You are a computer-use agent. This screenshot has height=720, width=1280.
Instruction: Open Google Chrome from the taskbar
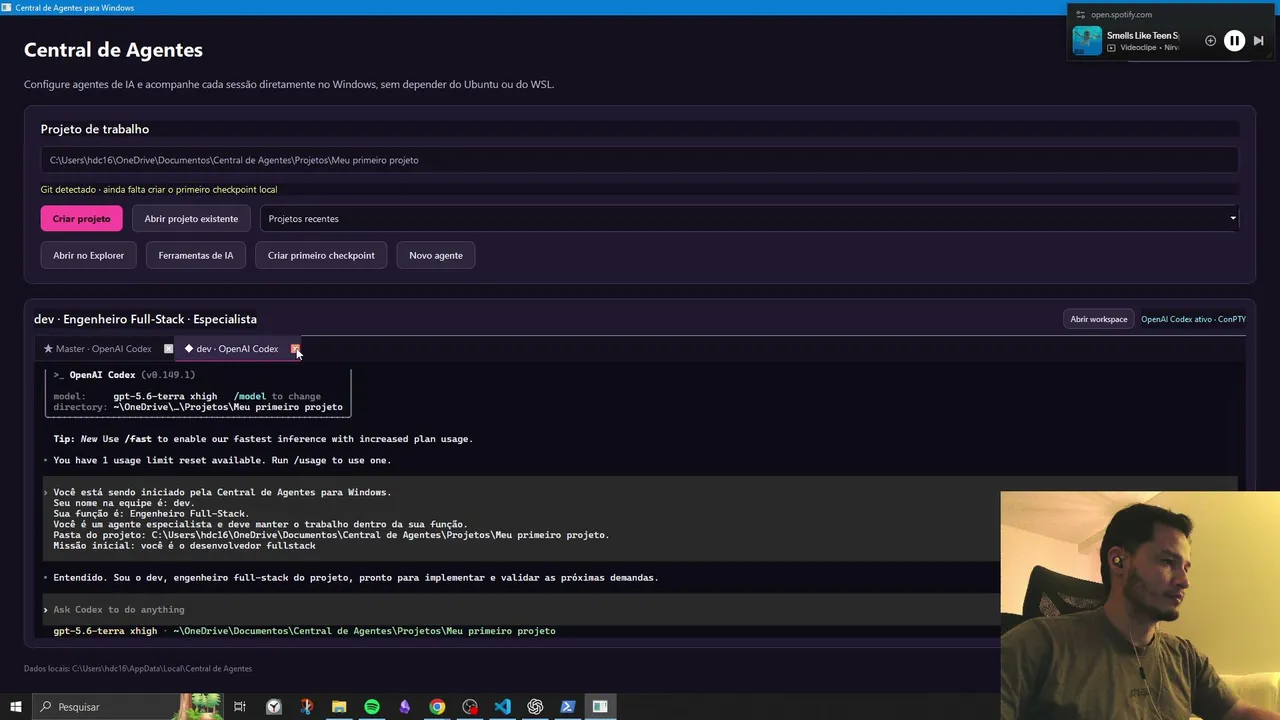coord(437,707)
